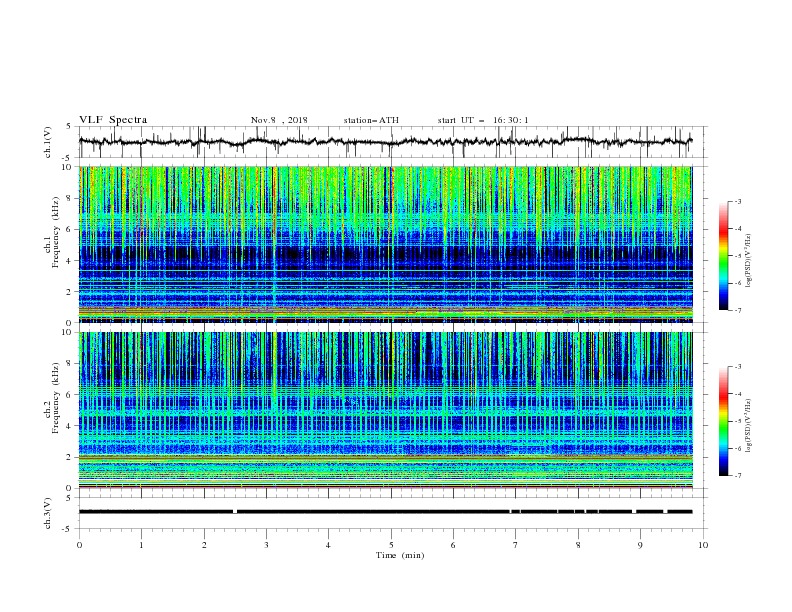The width and height of the screenshot is (792, 612).
Task: Click the "-4" tick on ch.2 colorbar
Action: [x=738, y=394]
